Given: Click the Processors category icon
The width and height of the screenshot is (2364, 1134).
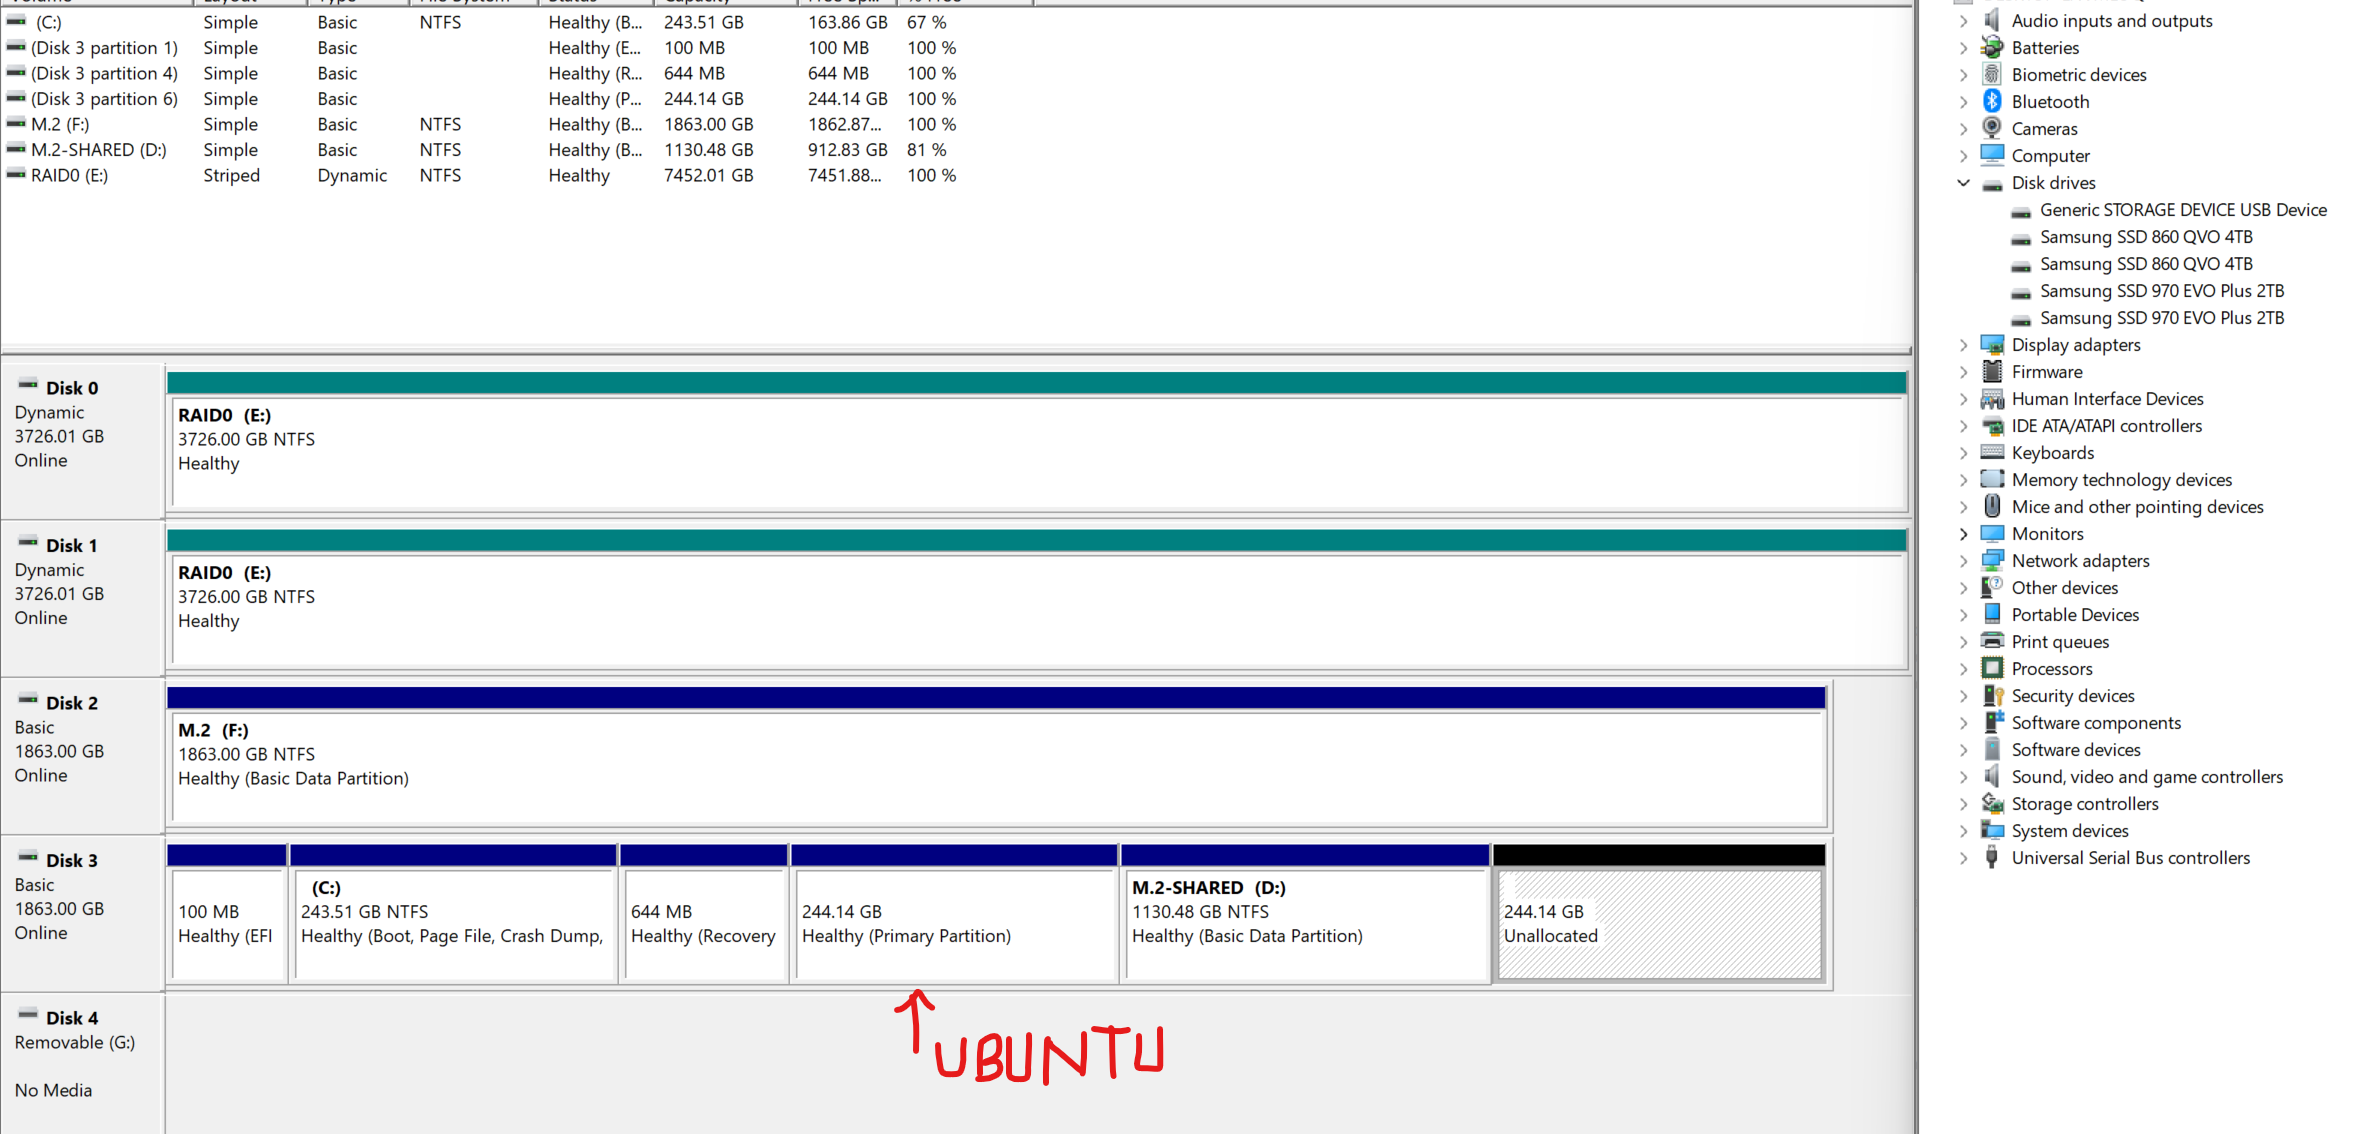Looking at the screenshot, I should coord(1992,668).
